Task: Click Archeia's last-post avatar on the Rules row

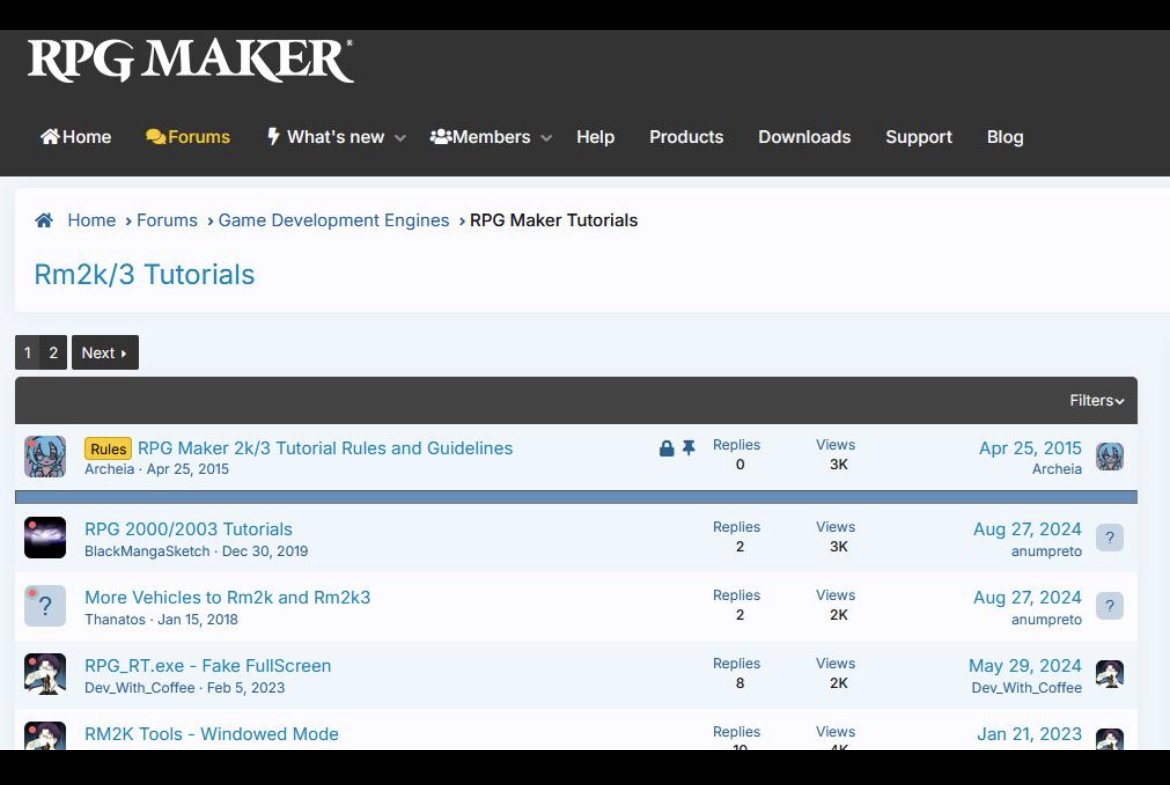Action: [1110, 456]
